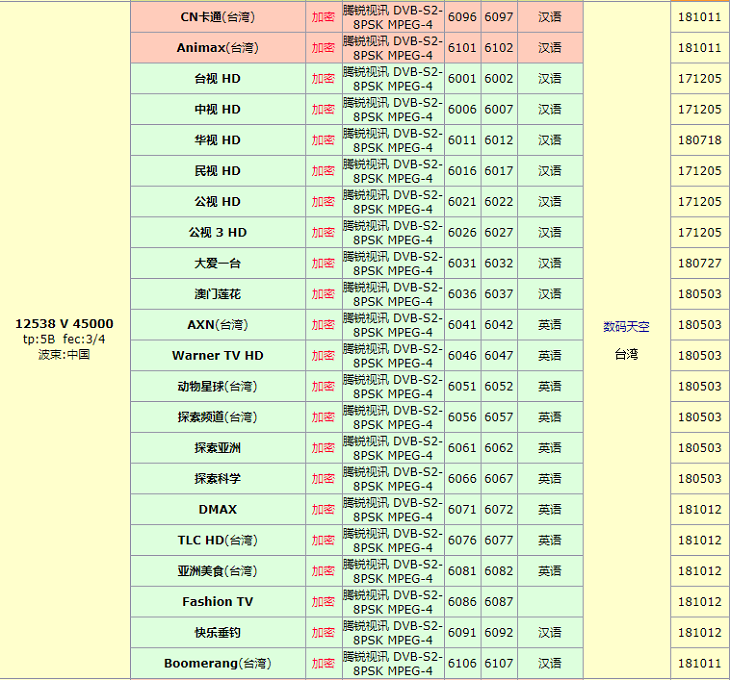
Task: Select the 台视 HD channel
Action: tap(217, 79)
